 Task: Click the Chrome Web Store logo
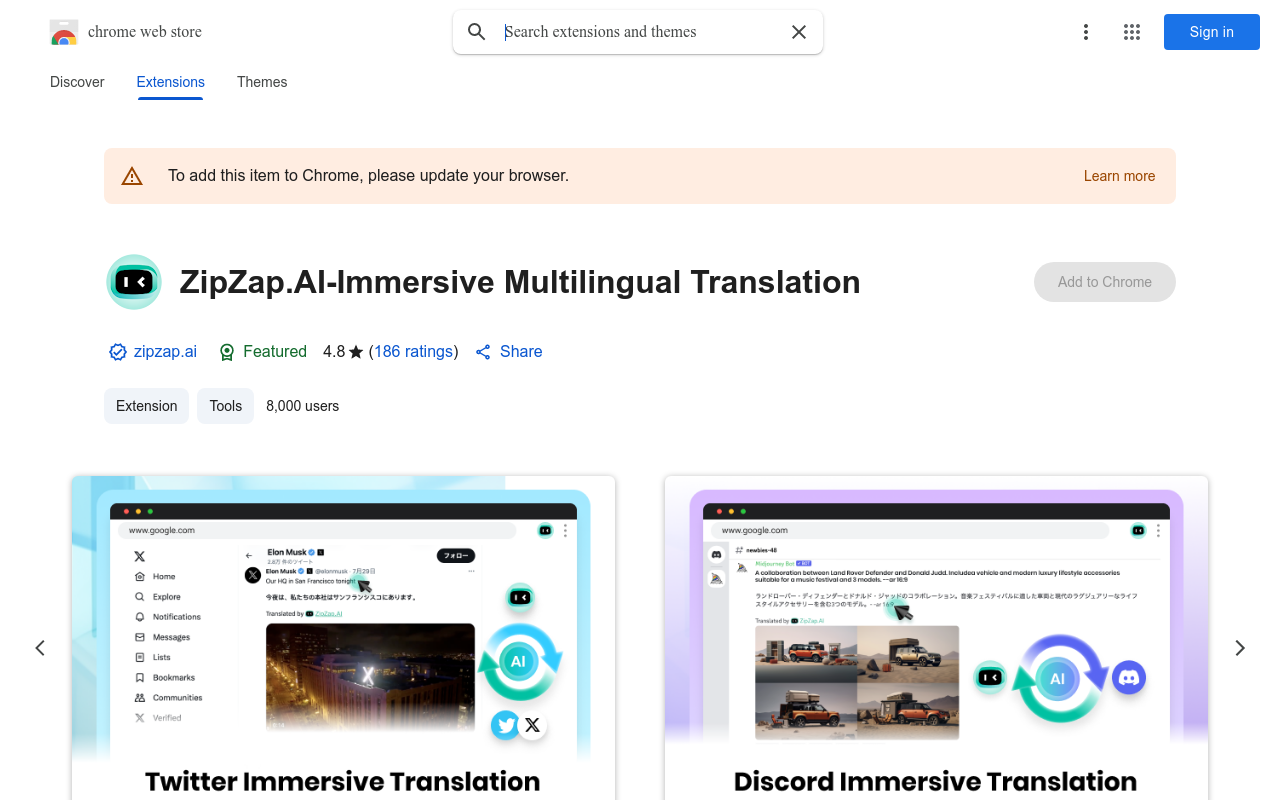coord(64,32)
